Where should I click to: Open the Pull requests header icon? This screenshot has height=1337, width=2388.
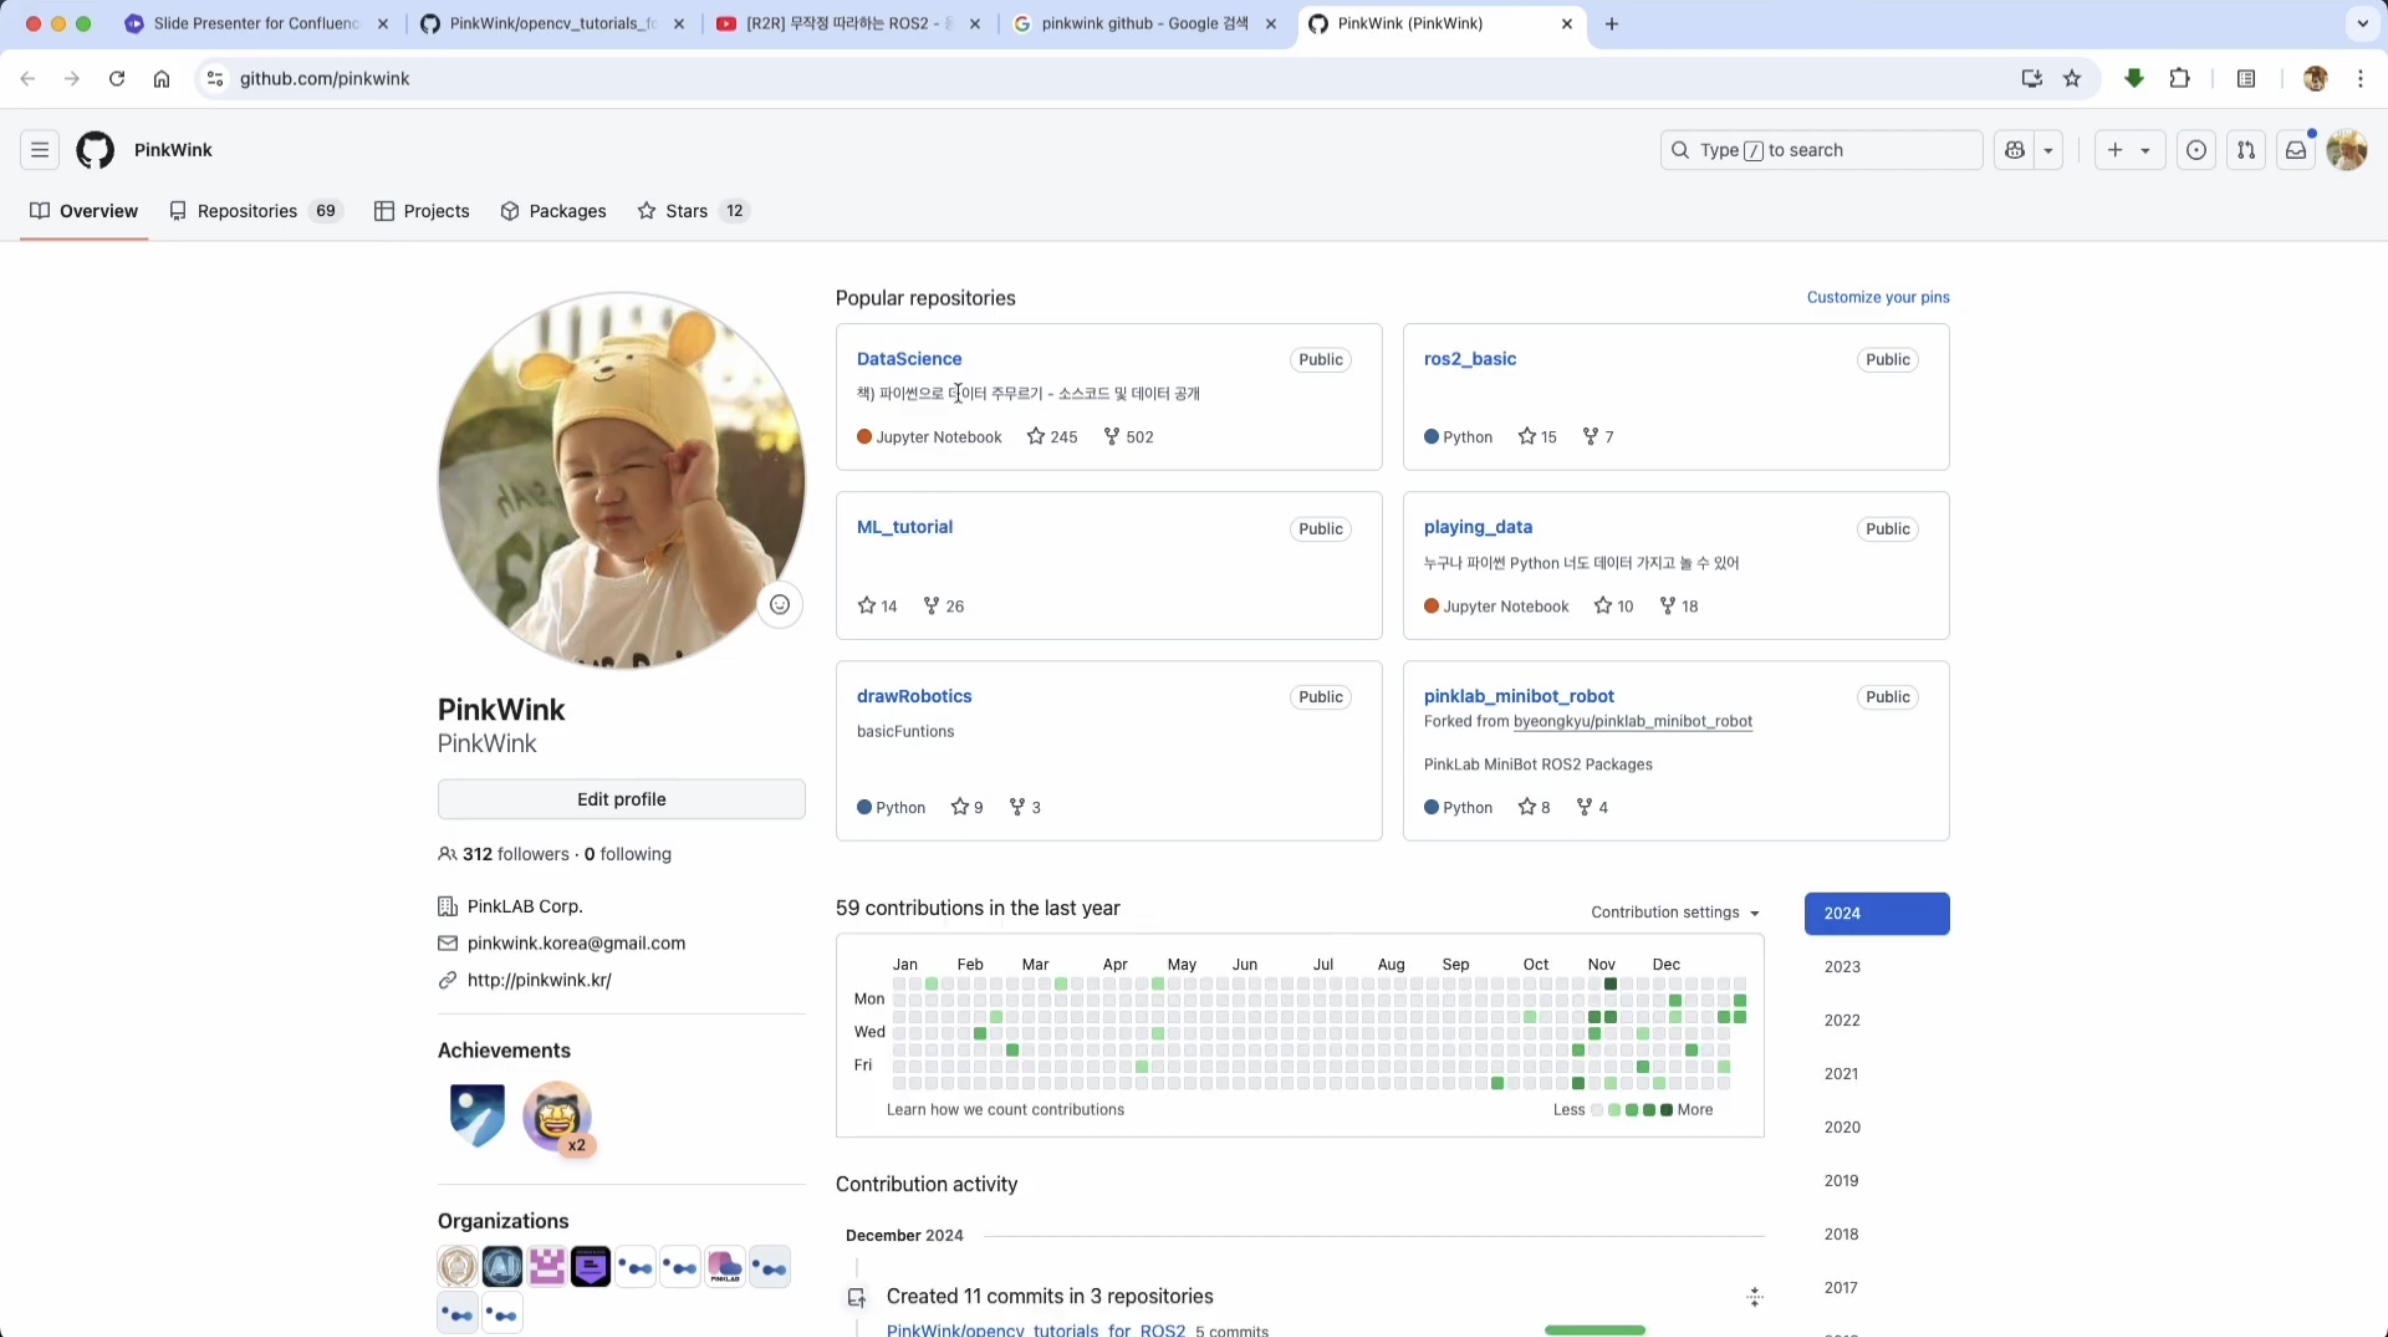coord(2246,150)
